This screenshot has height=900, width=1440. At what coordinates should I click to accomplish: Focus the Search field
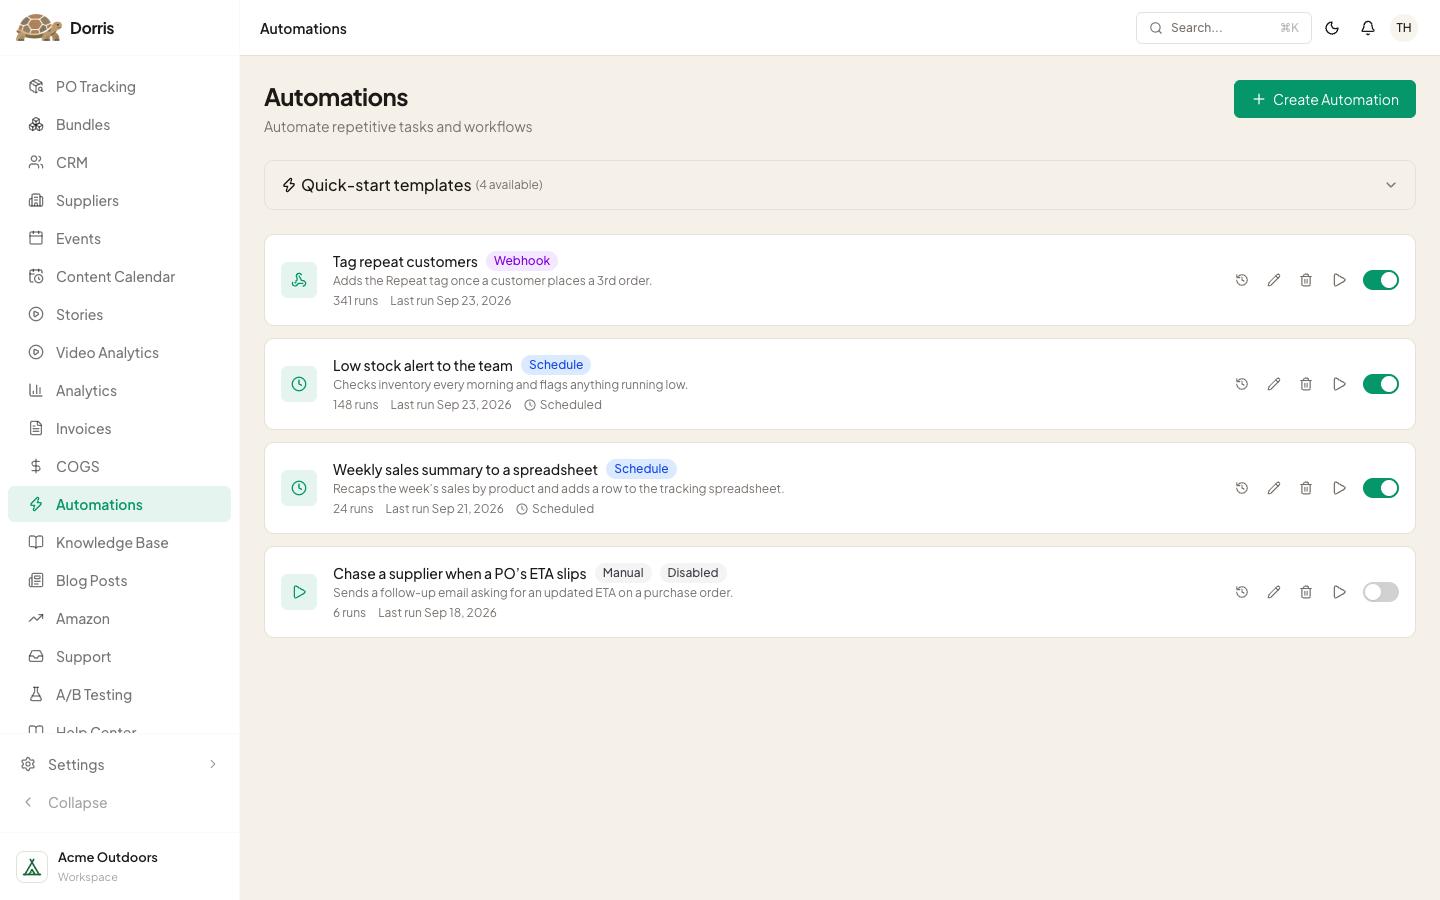coord(1224,28)
